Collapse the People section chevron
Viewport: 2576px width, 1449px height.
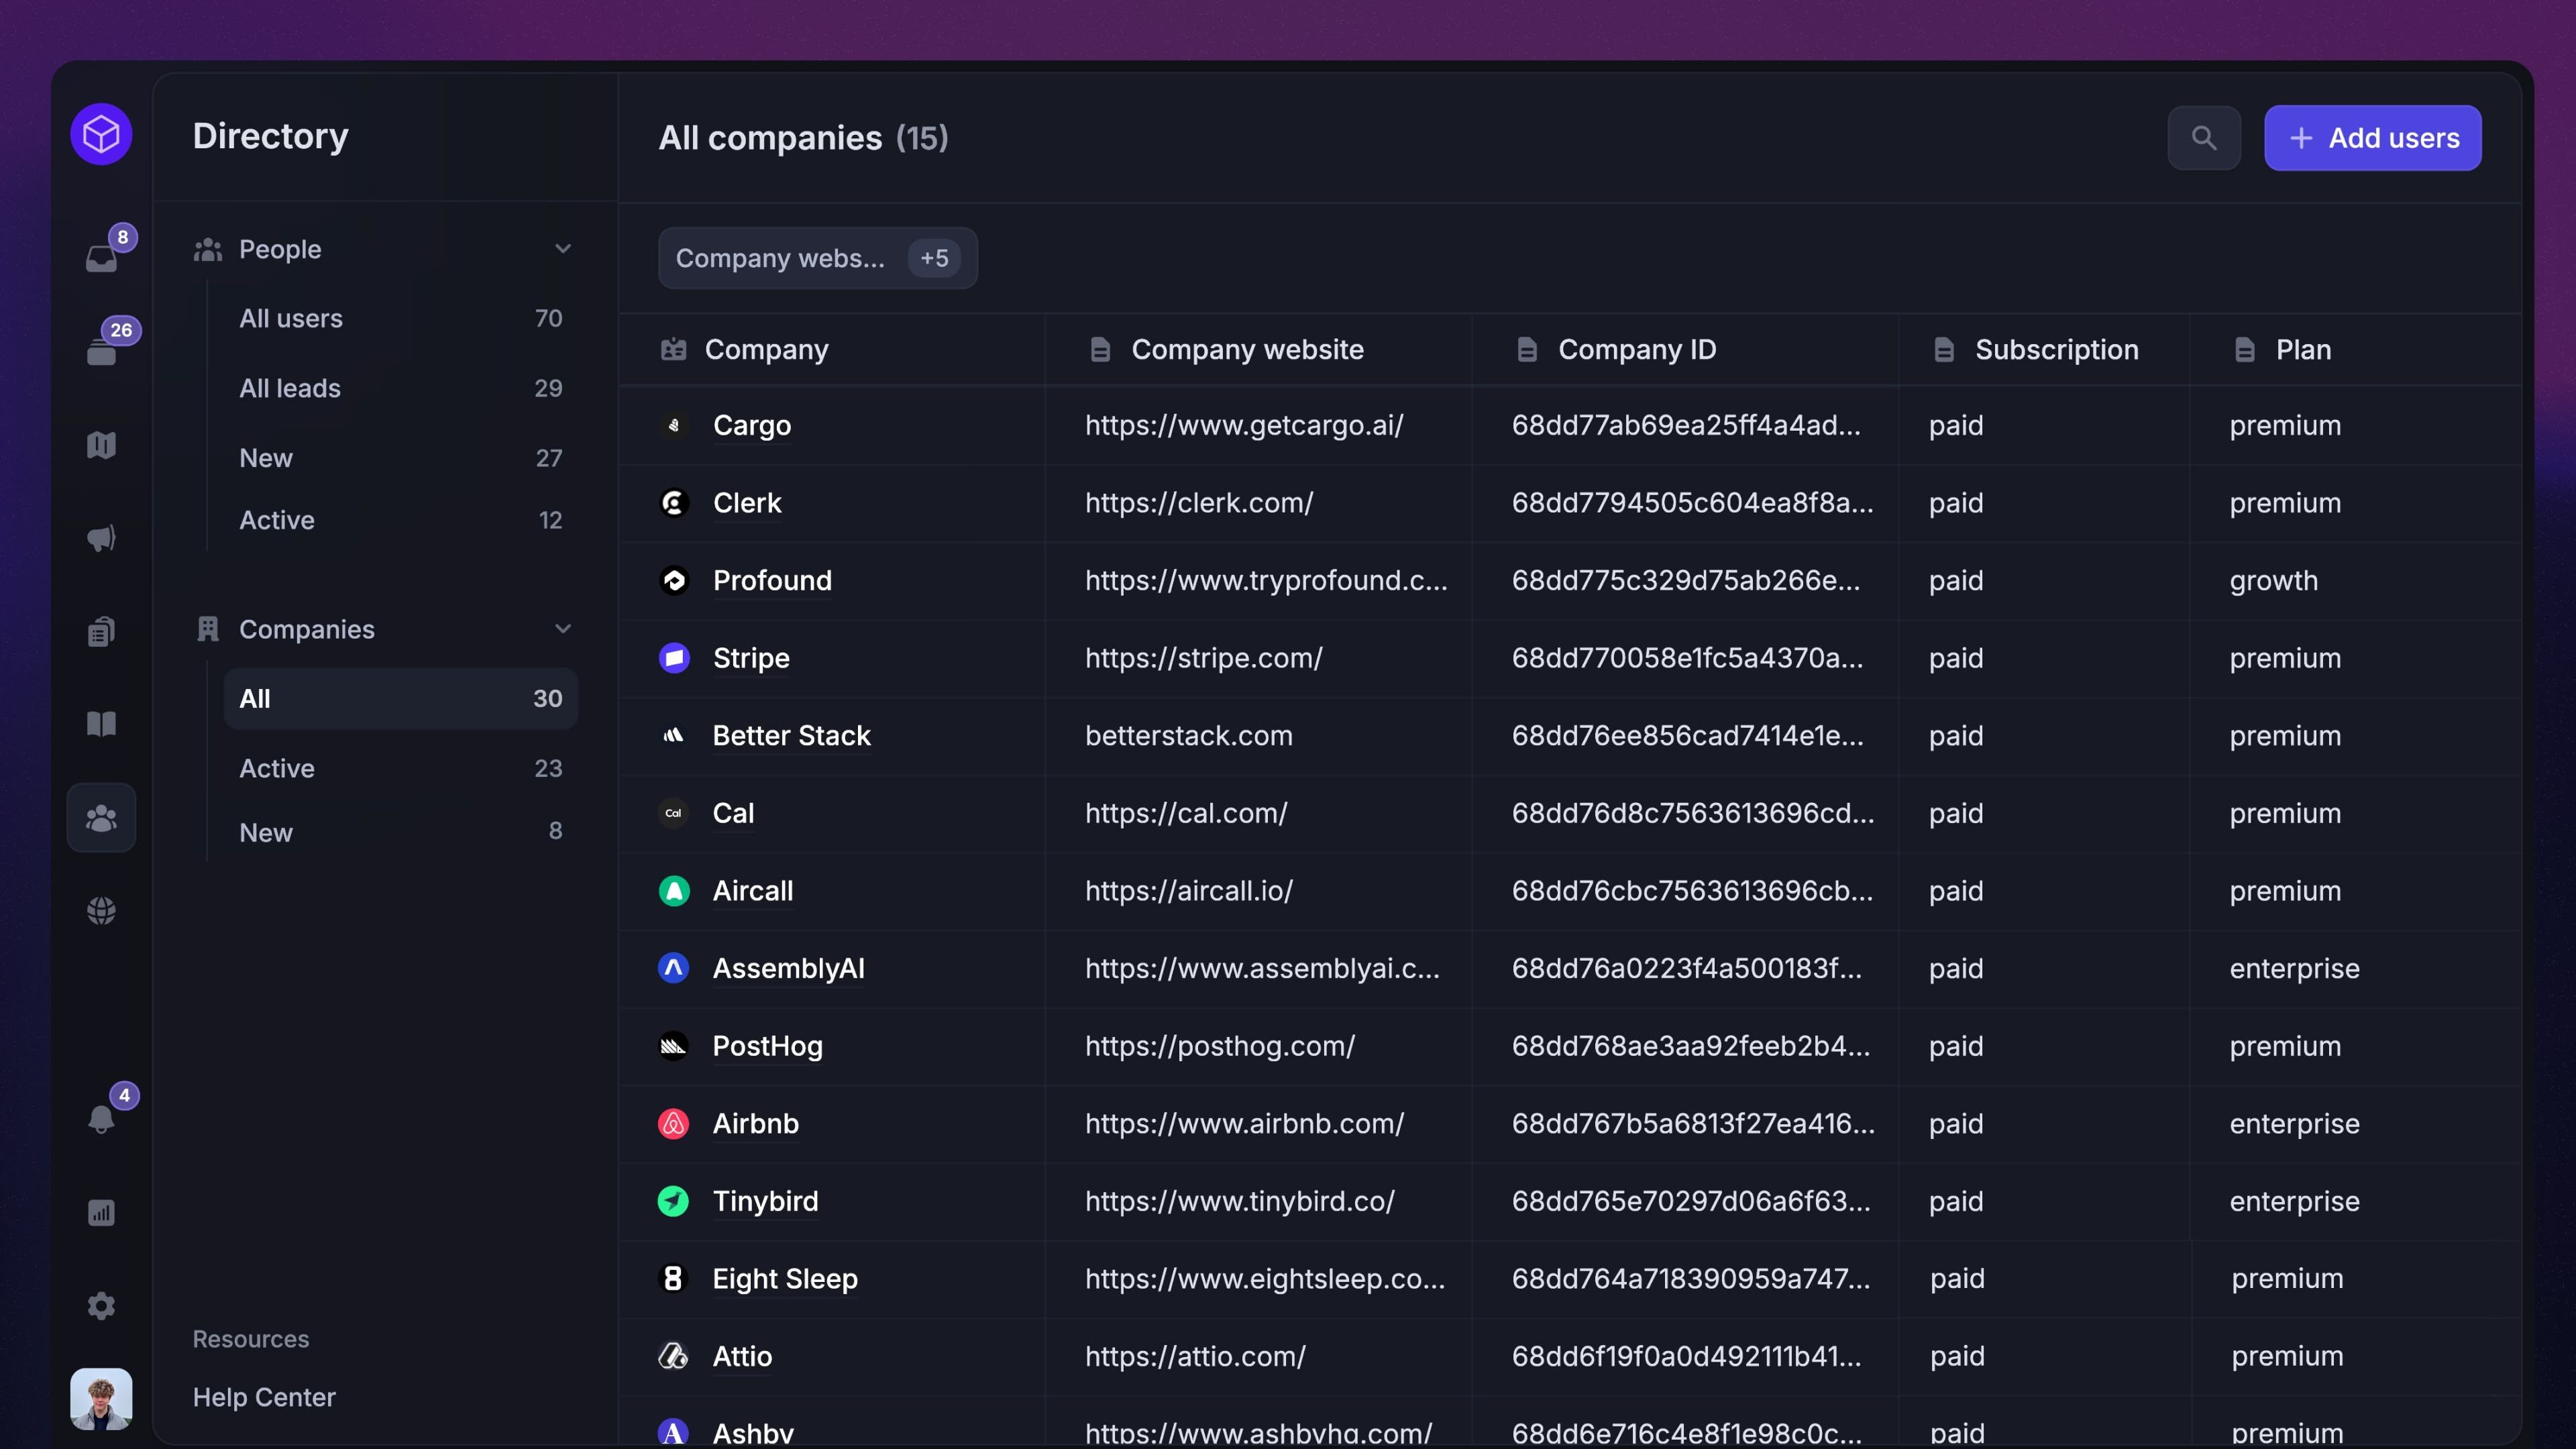[x=563, y=249]
